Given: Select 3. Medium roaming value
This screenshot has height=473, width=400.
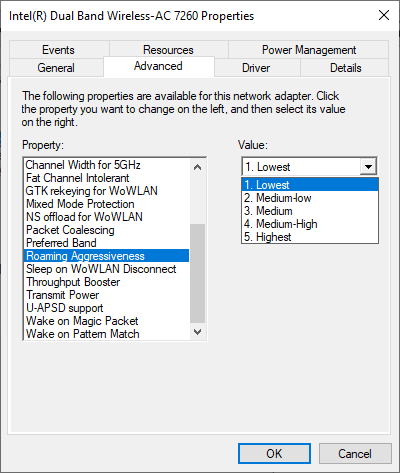Looking at the screenshot, I should click(310, 211).
